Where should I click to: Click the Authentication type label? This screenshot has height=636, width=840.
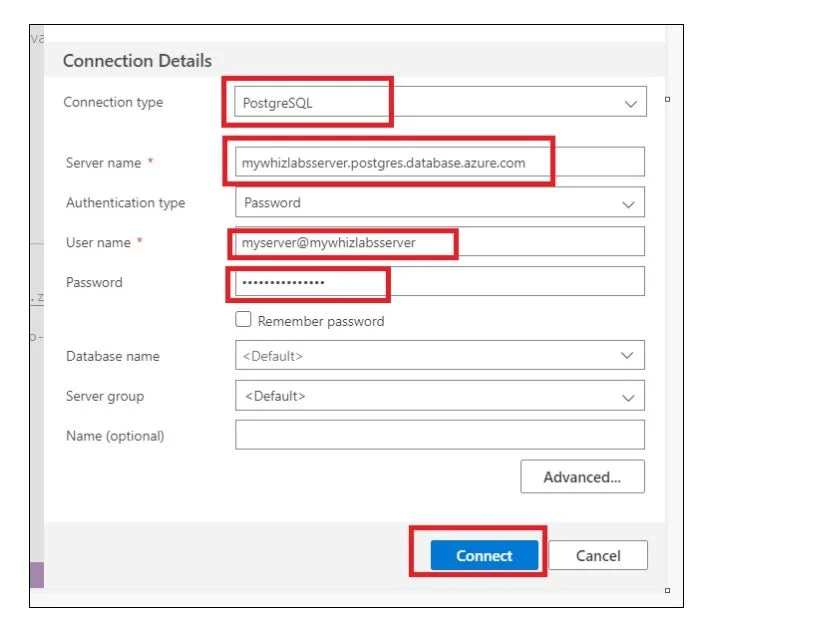pyautogui.click(x=125, y=203)
